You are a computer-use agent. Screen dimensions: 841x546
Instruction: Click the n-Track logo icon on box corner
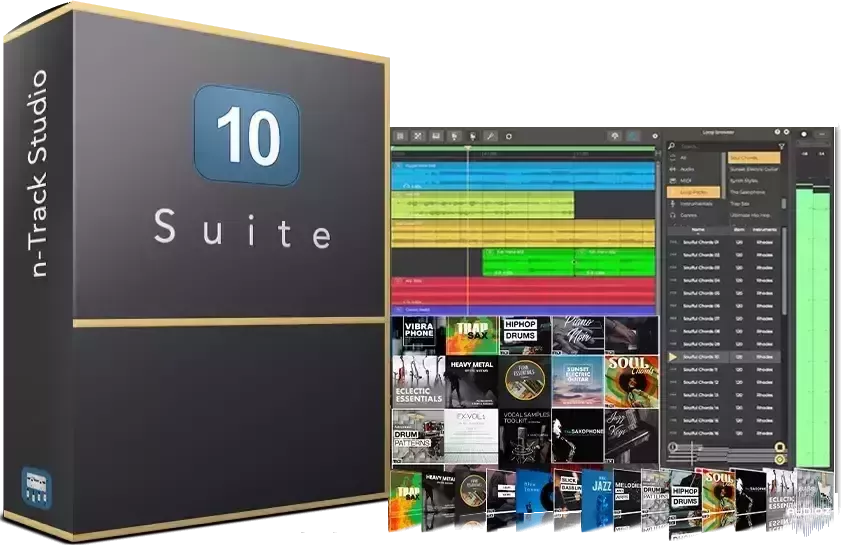click(36, 488)
